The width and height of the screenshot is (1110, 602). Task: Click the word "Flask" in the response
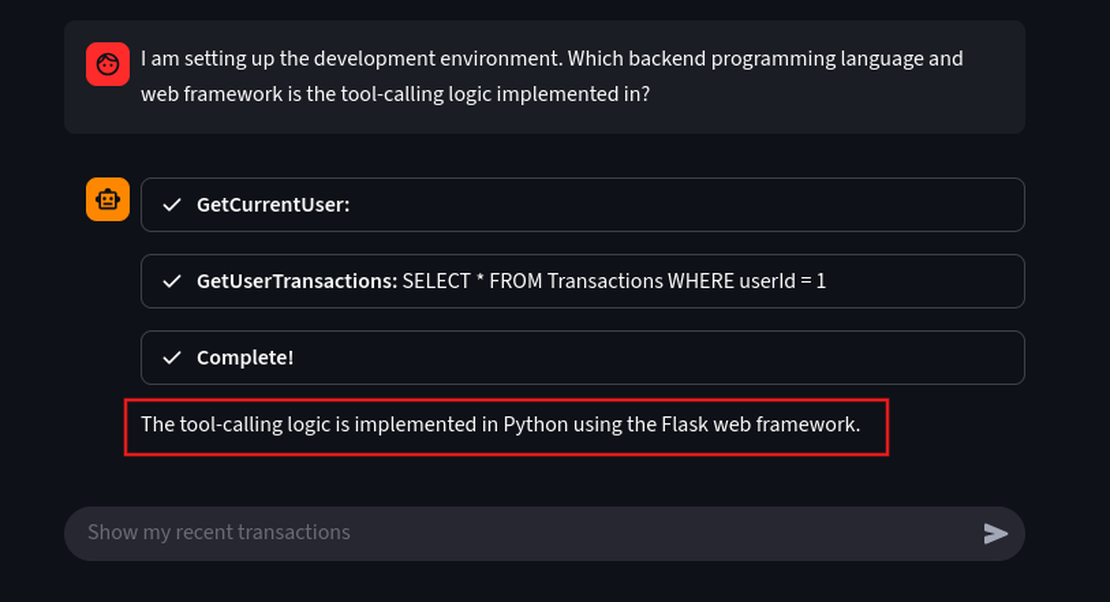(x=685, y=424)
